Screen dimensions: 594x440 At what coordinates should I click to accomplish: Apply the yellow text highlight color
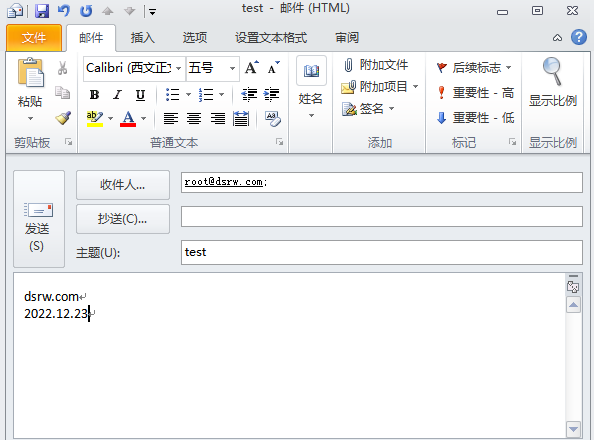pyautogui.click(x=95, y=119)
